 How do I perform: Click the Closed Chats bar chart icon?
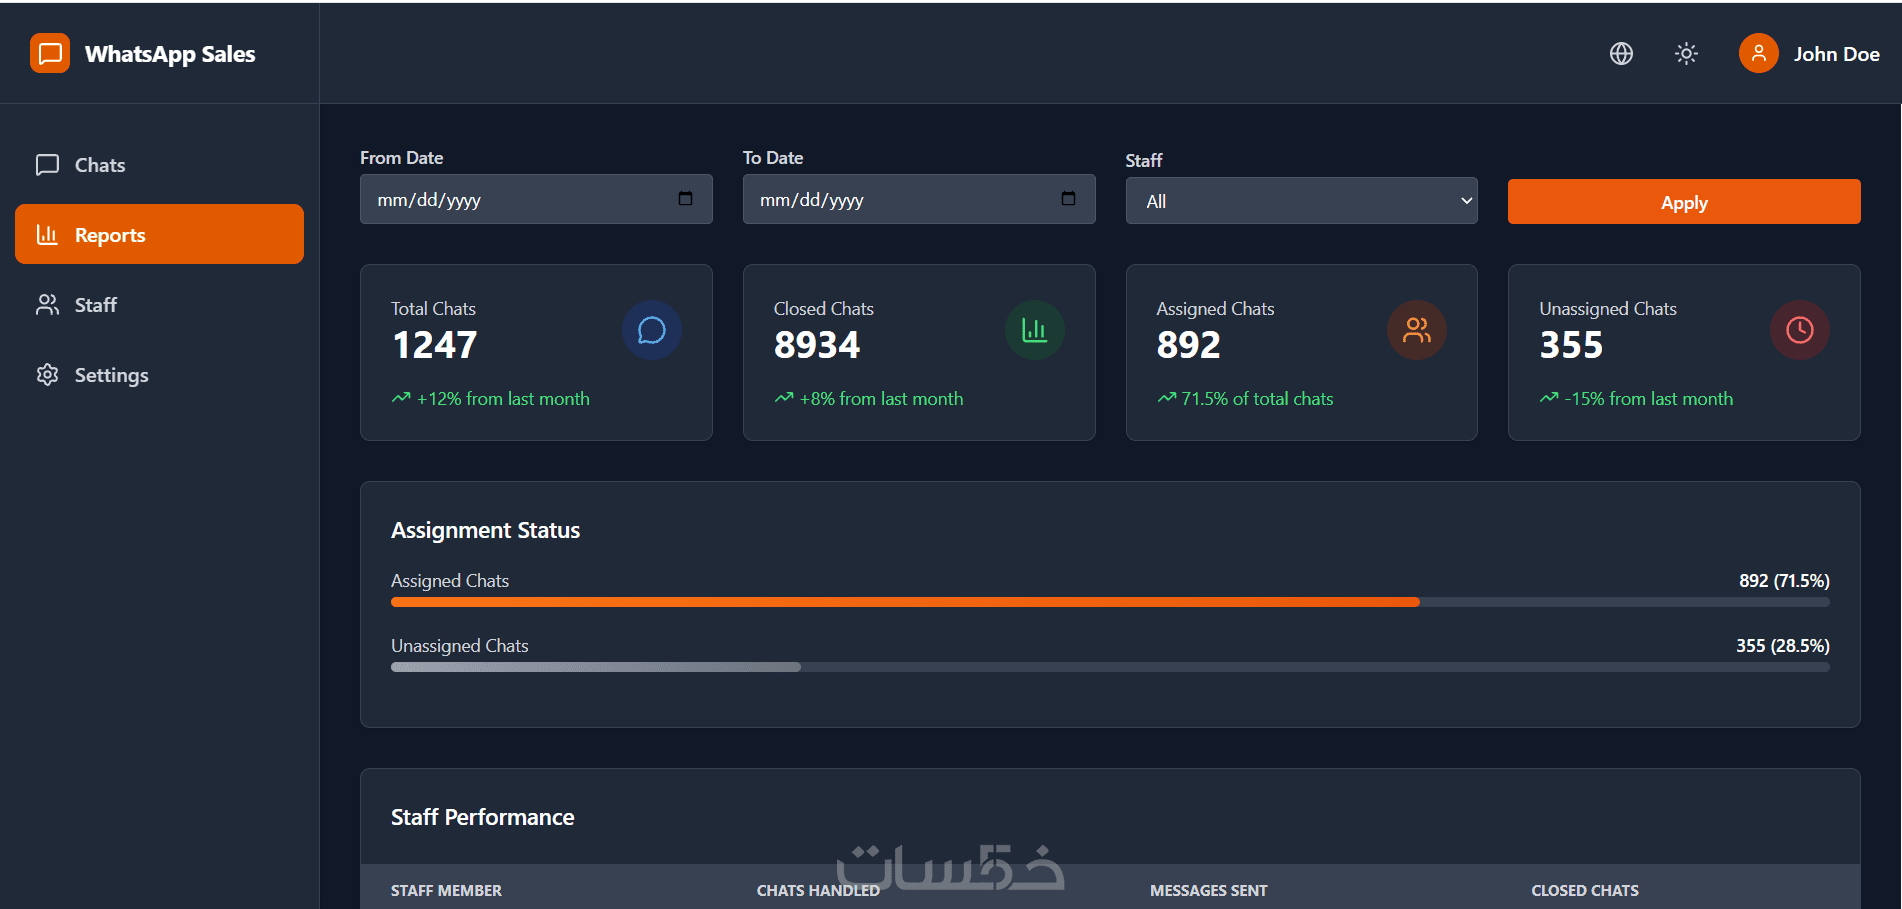click(x=1035, y=330)
